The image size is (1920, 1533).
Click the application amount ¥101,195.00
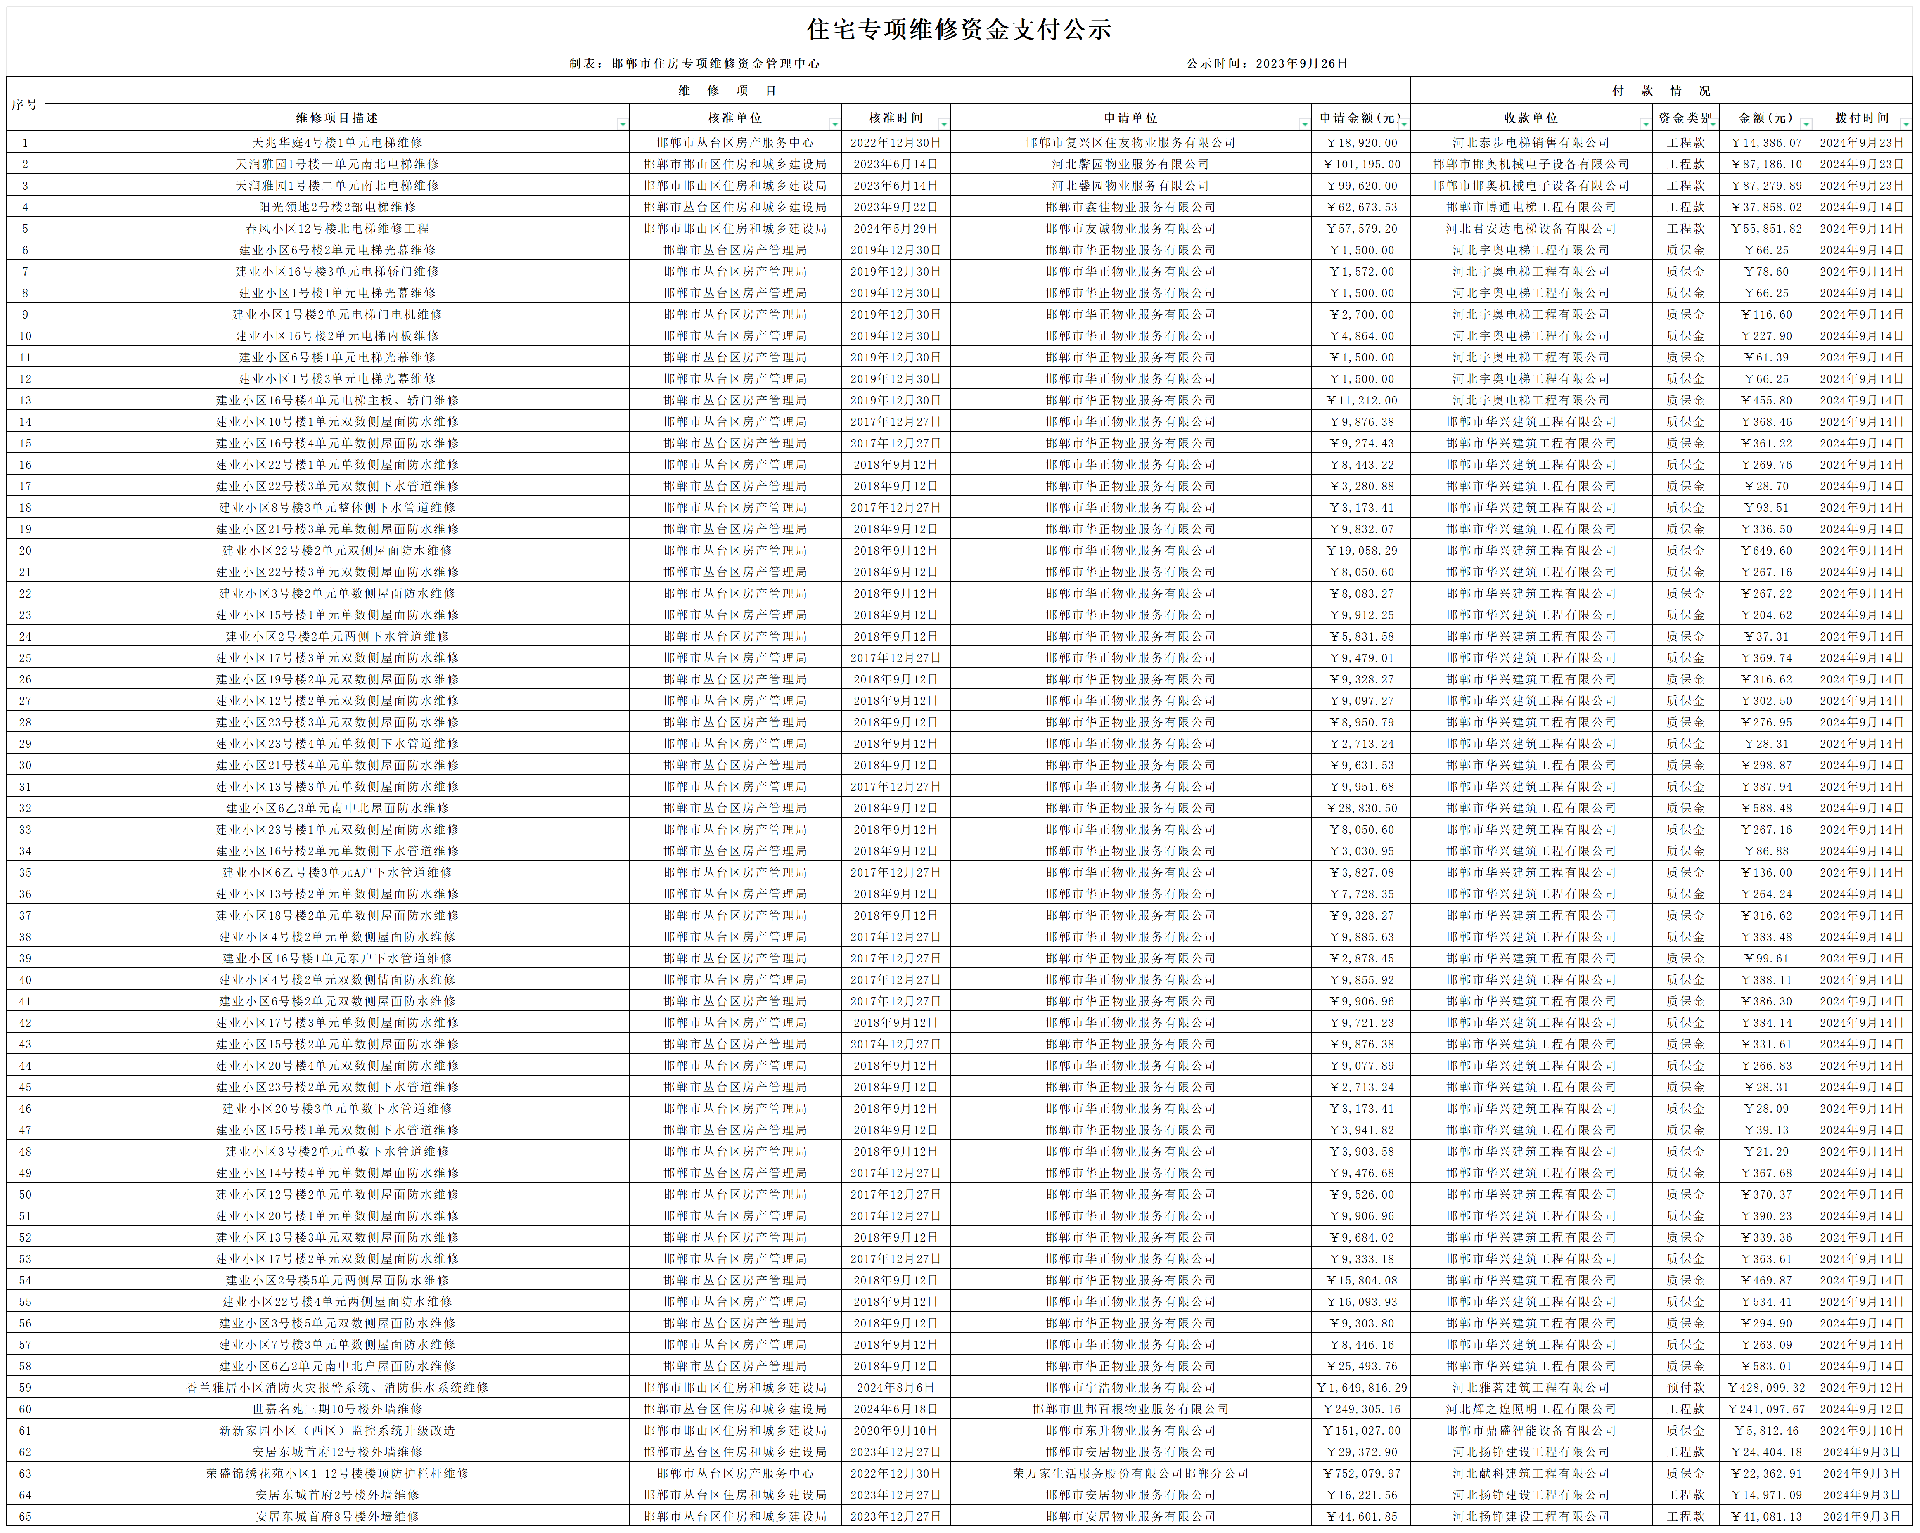(x=1361, y=164)
